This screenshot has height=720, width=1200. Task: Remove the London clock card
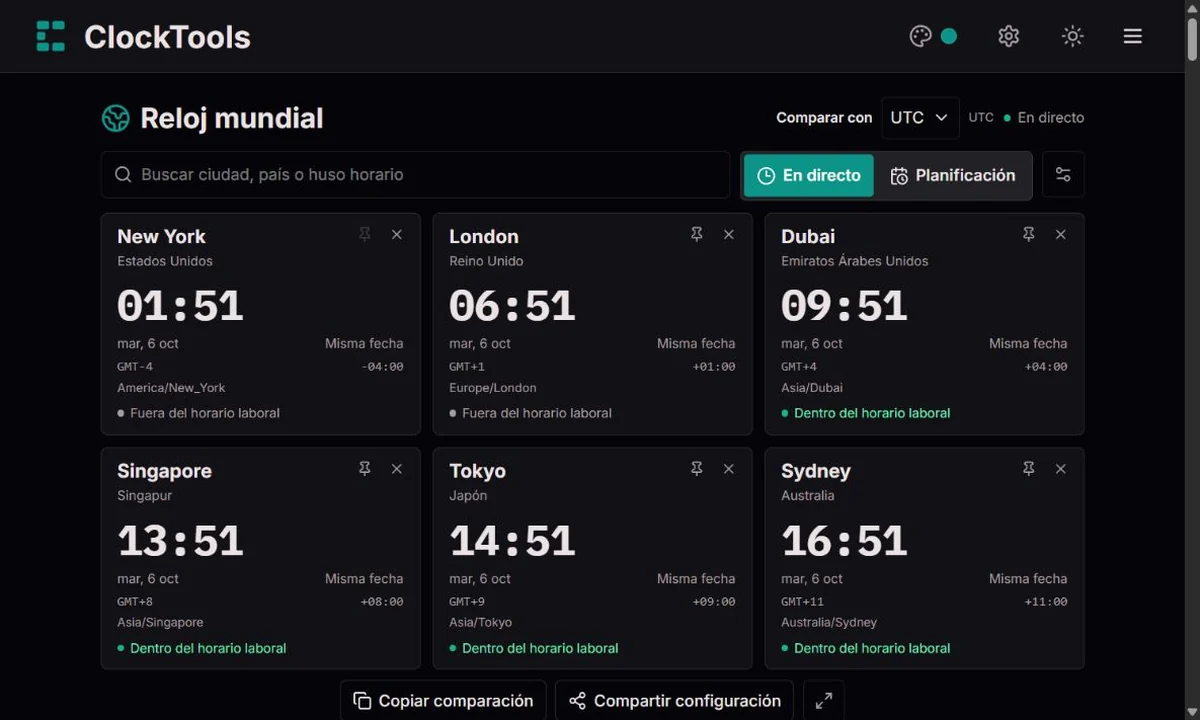(x=729, y=234)
